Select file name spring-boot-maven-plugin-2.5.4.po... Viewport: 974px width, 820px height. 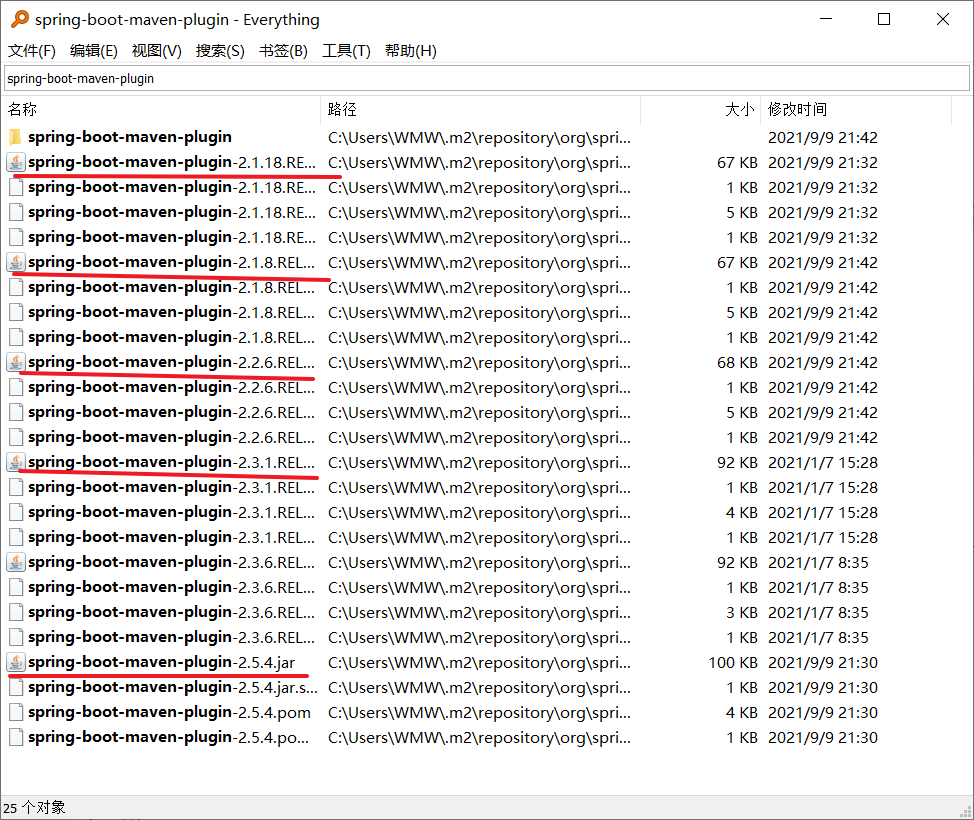[x=168, y=737]
